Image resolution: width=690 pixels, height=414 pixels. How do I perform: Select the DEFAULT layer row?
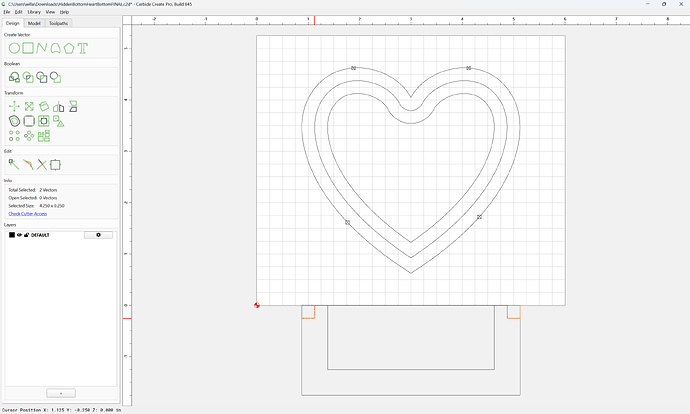click(x=61, y=235)
